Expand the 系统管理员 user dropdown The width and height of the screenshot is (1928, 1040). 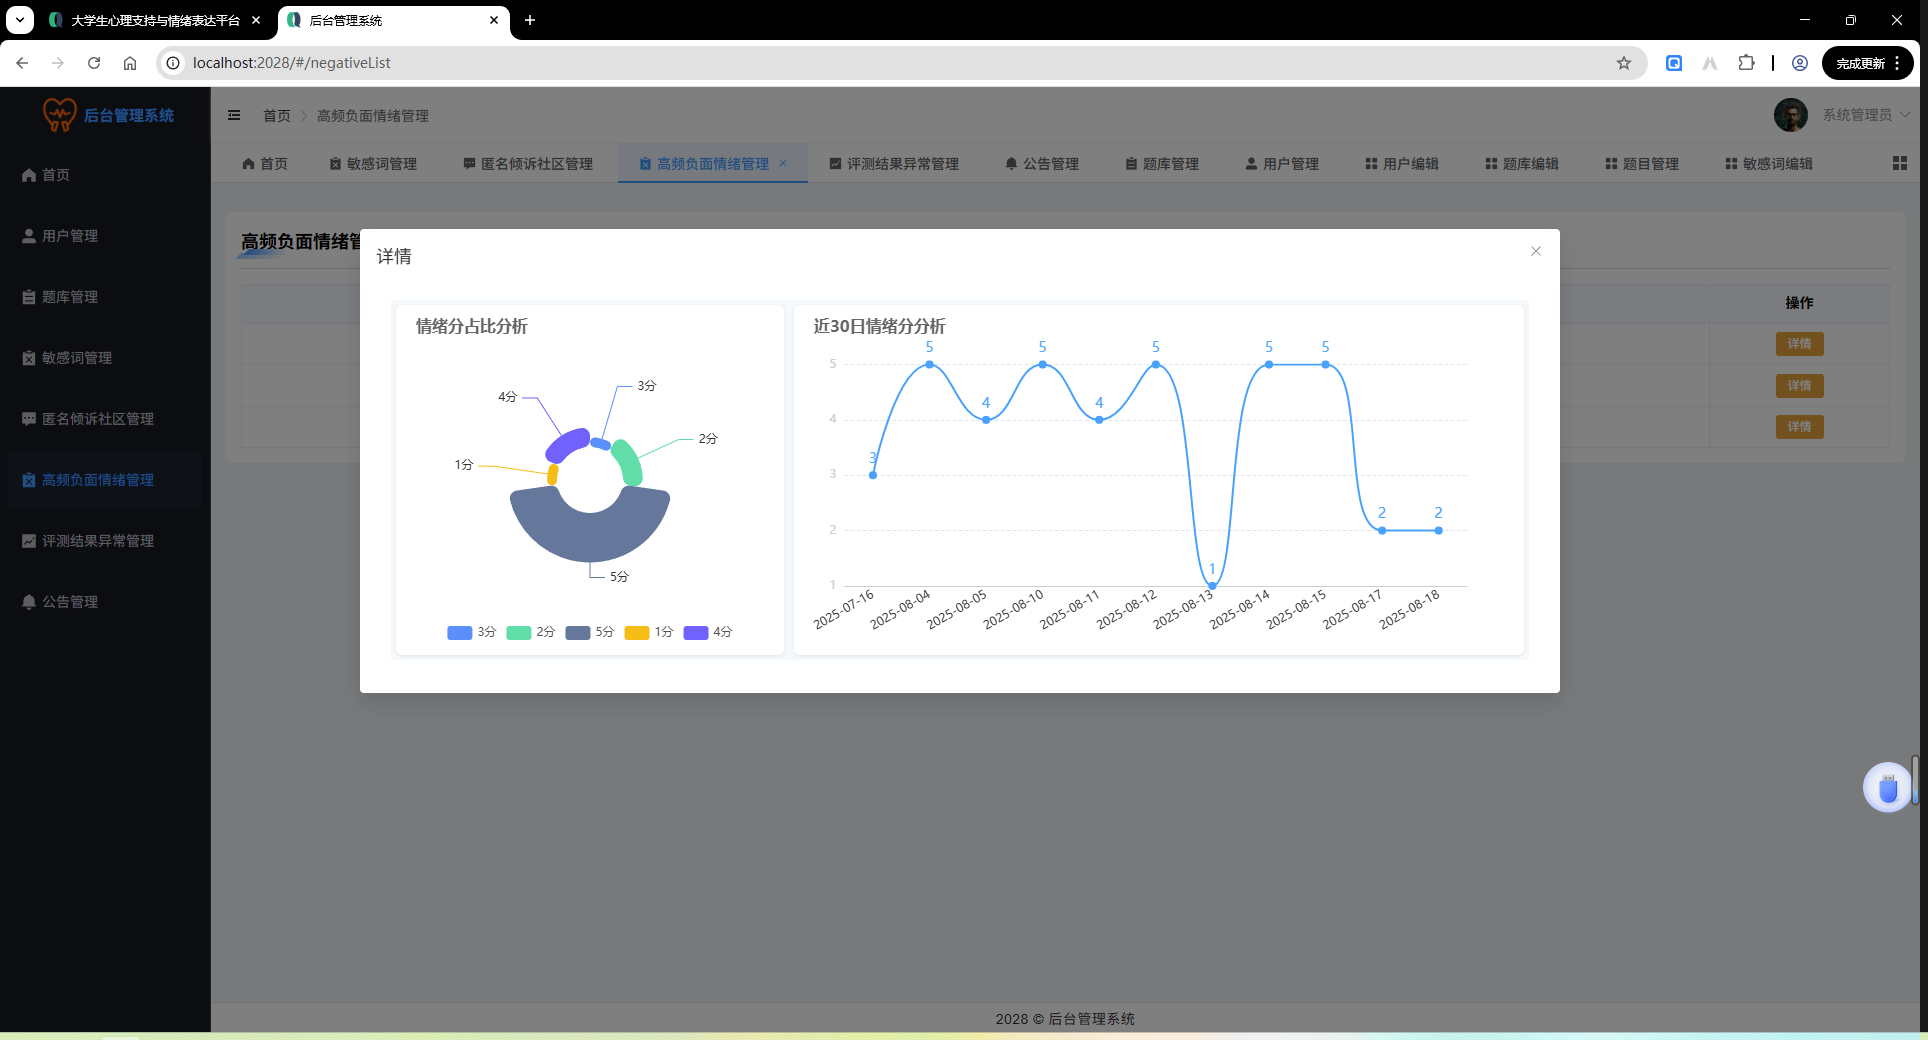point(1866,115)
